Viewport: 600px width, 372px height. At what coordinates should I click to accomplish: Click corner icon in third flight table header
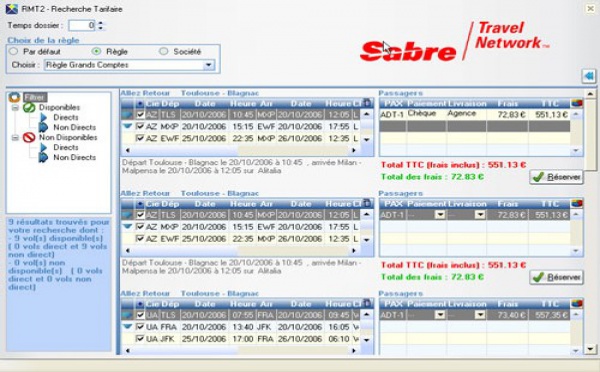pyautogui.click(x=367, y=303)
